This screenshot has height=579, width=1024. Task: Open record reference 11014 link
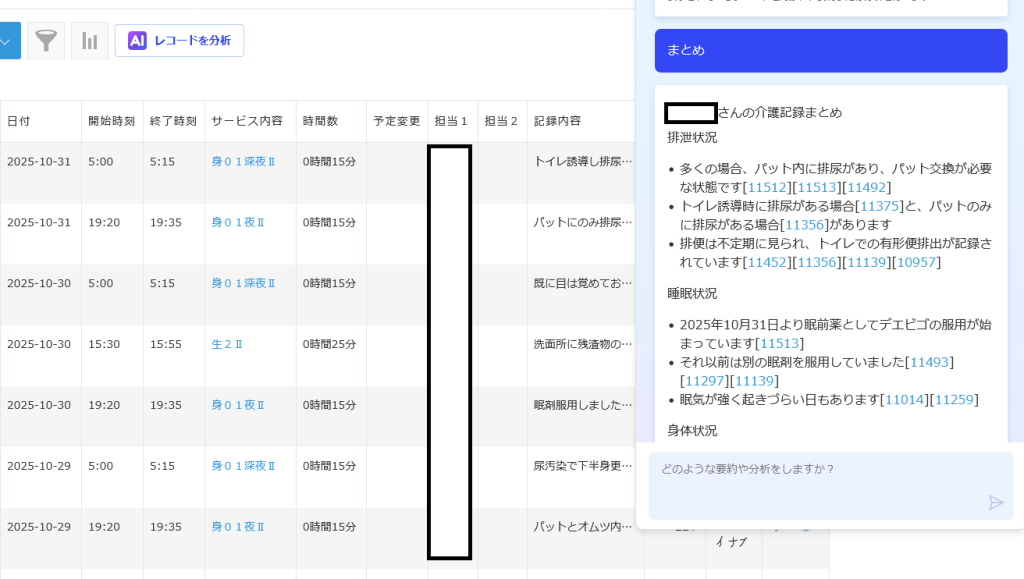pos(904,400)
